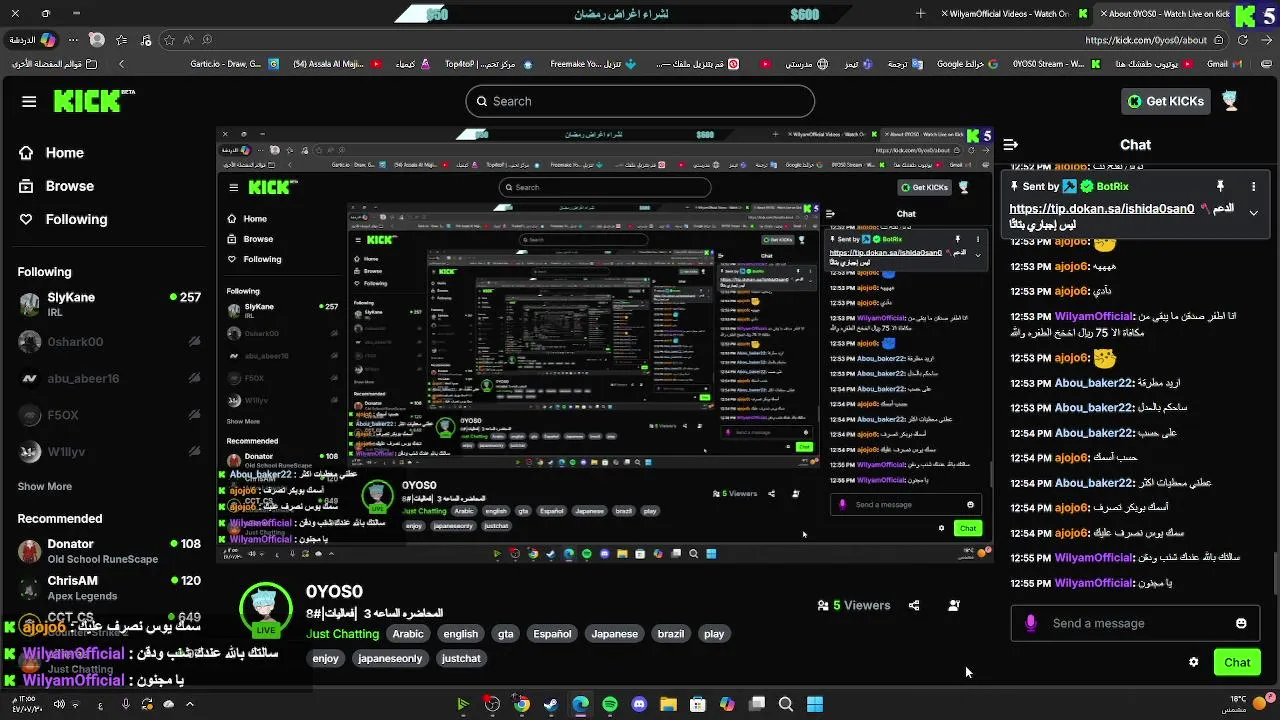Viewport: 1280px width, 720px height.
Task: Click the browser profile avatar icon
Action: [96, 40]
